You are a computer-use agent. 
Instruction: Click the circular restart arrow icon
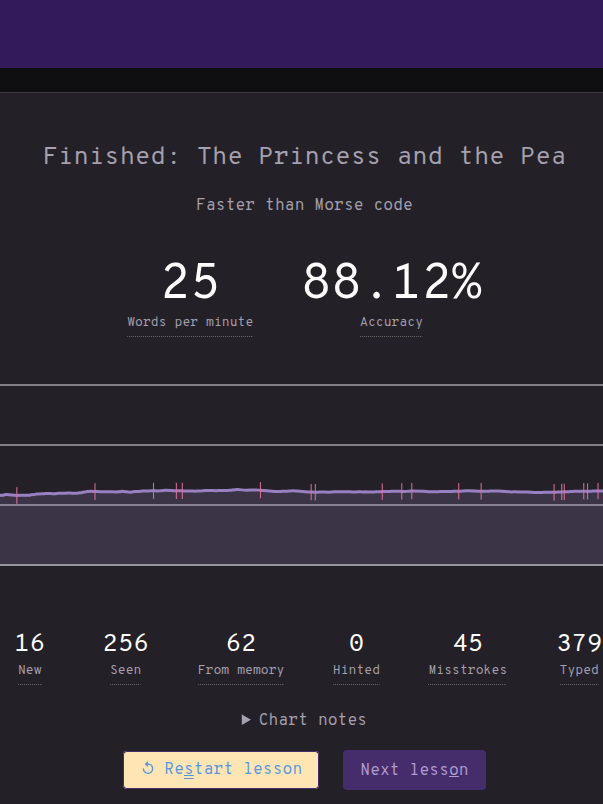(x=148, y=769)
